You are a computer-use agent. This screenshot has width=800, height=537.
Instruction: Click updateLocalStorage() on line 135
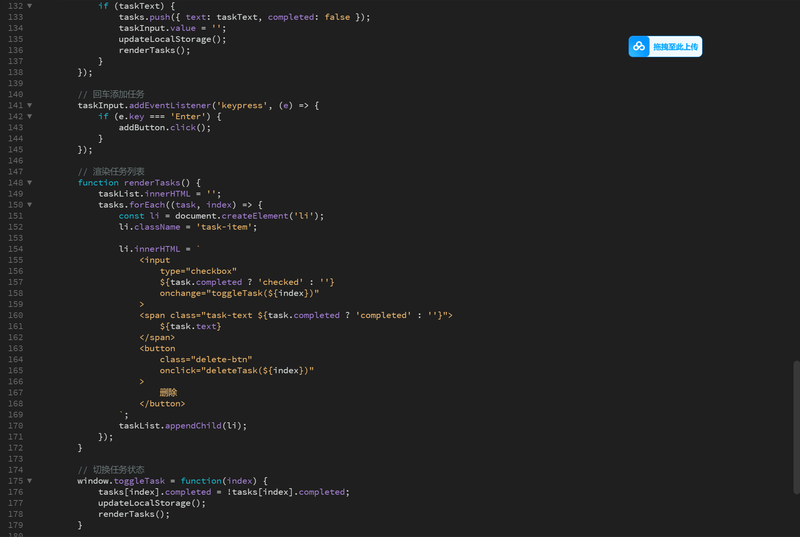click(x=172, y=39)
